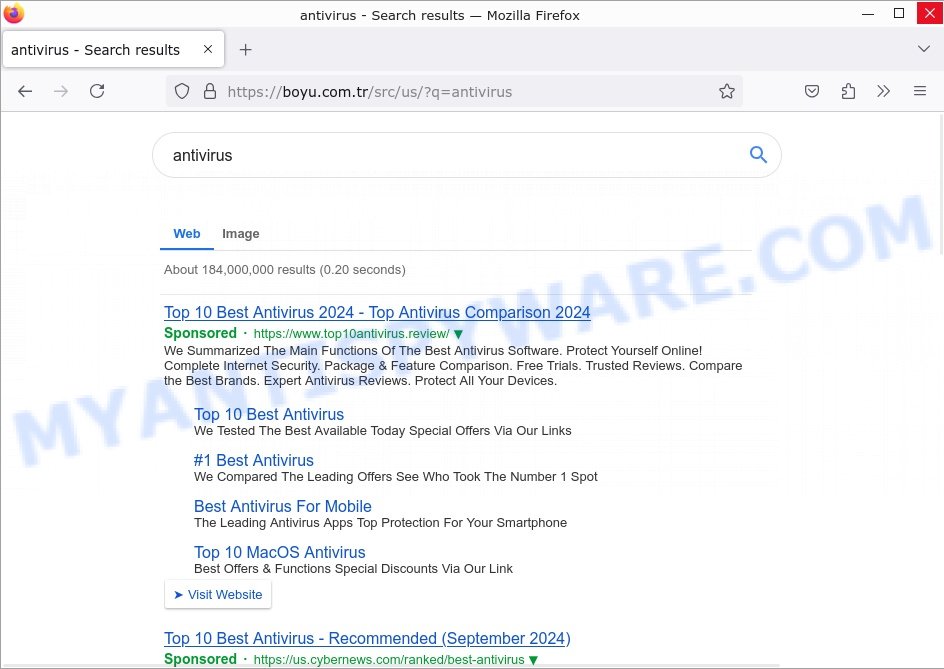Show site security padlock info
The image size is (944, 669).
pyautogui.click(x=210, y=92)
